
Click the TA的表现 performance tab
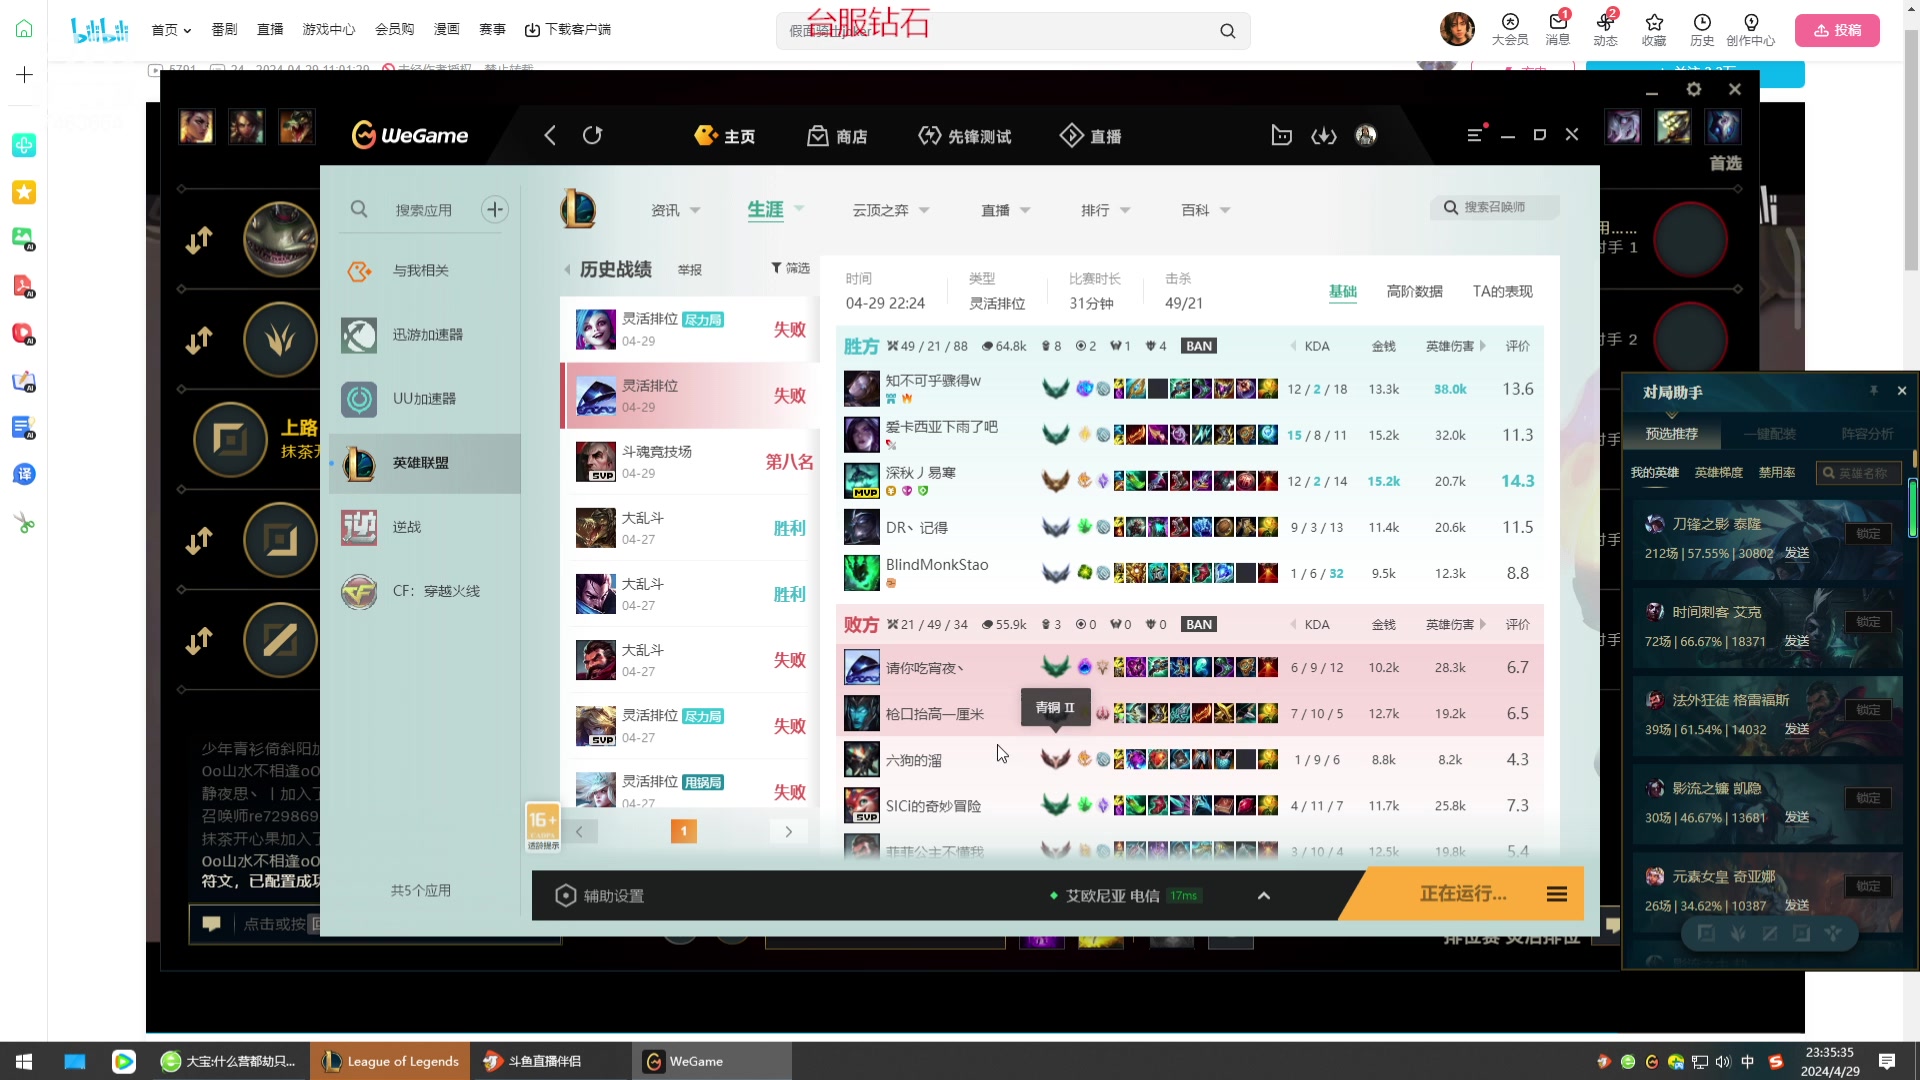coord(1503,290)
